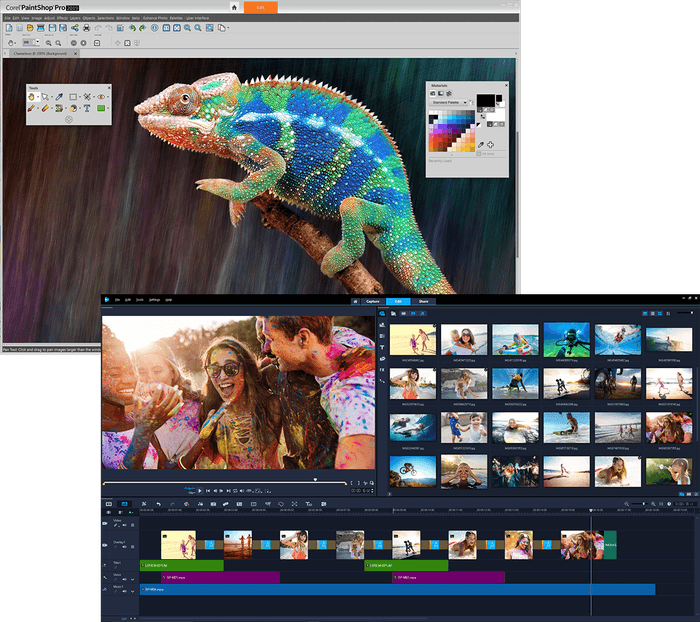This screenshot has width=700, height=622.
Task: Open the FX filter library category
Action: (x=383, y=368)
